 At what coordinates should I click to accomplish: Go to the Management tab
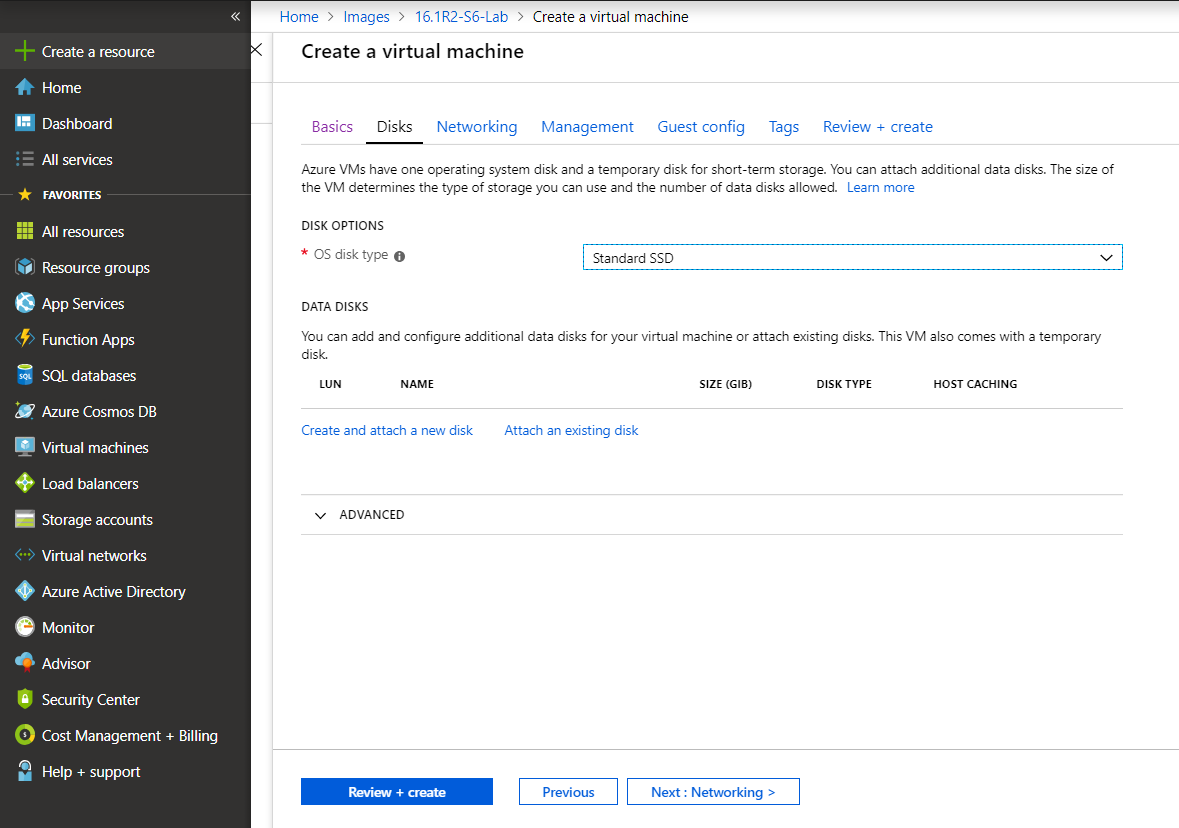(x=587, y=126)
